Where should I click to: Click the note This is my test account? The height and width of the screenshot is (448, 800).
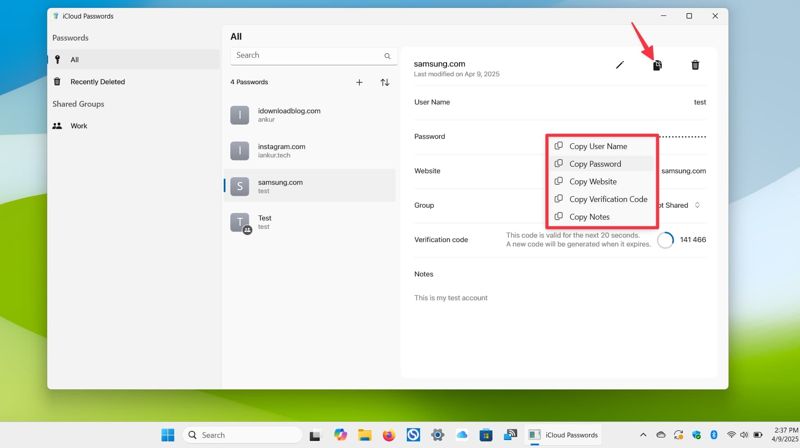point(451,297)
